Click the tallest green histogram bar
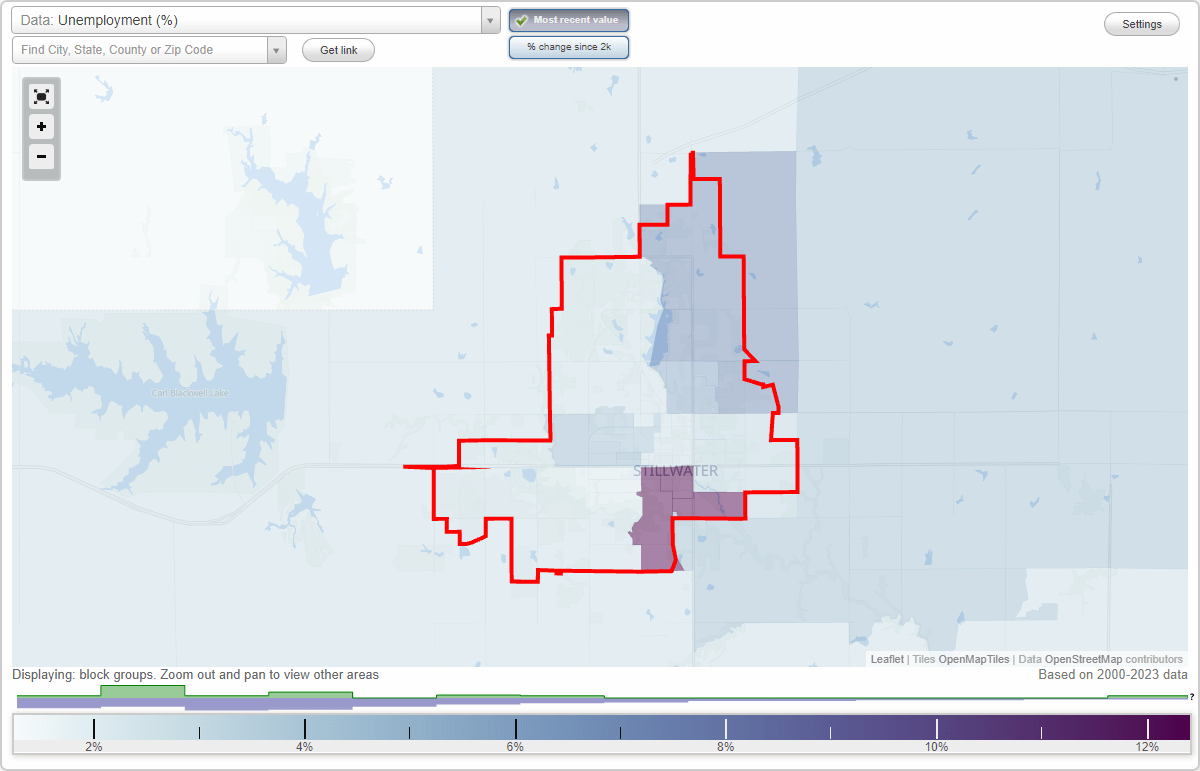This screenshot has width=1200, height=771. coord(142,691)
